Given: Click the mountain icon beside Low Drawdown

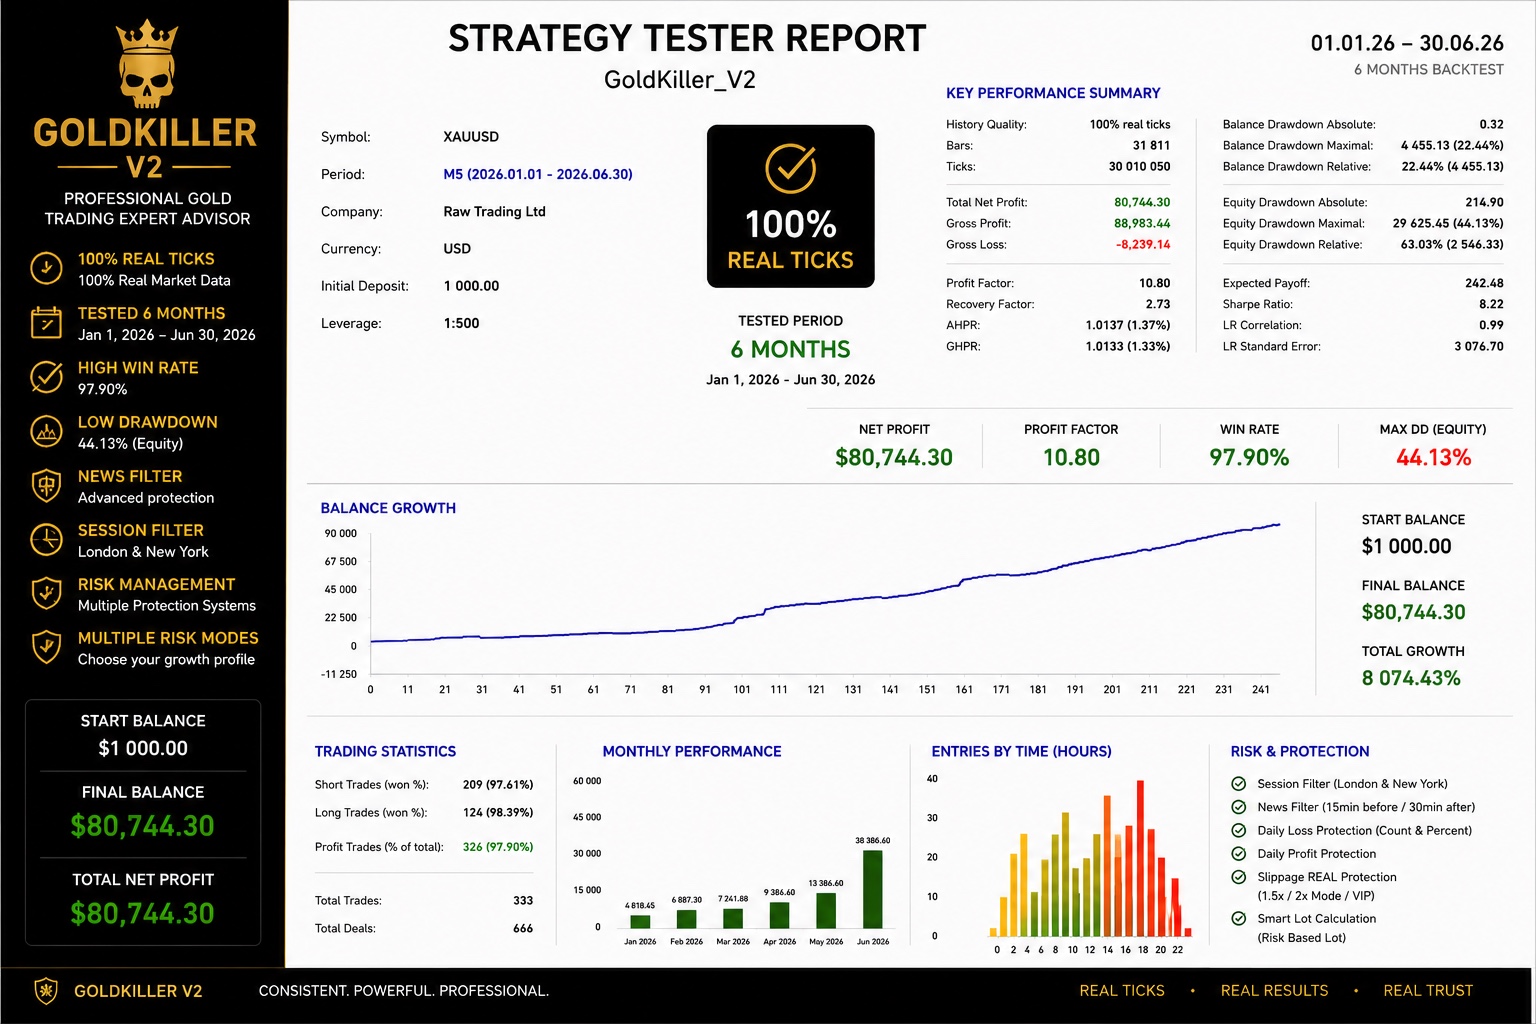Looking at the screenshot, I should [x=46, y=431].
